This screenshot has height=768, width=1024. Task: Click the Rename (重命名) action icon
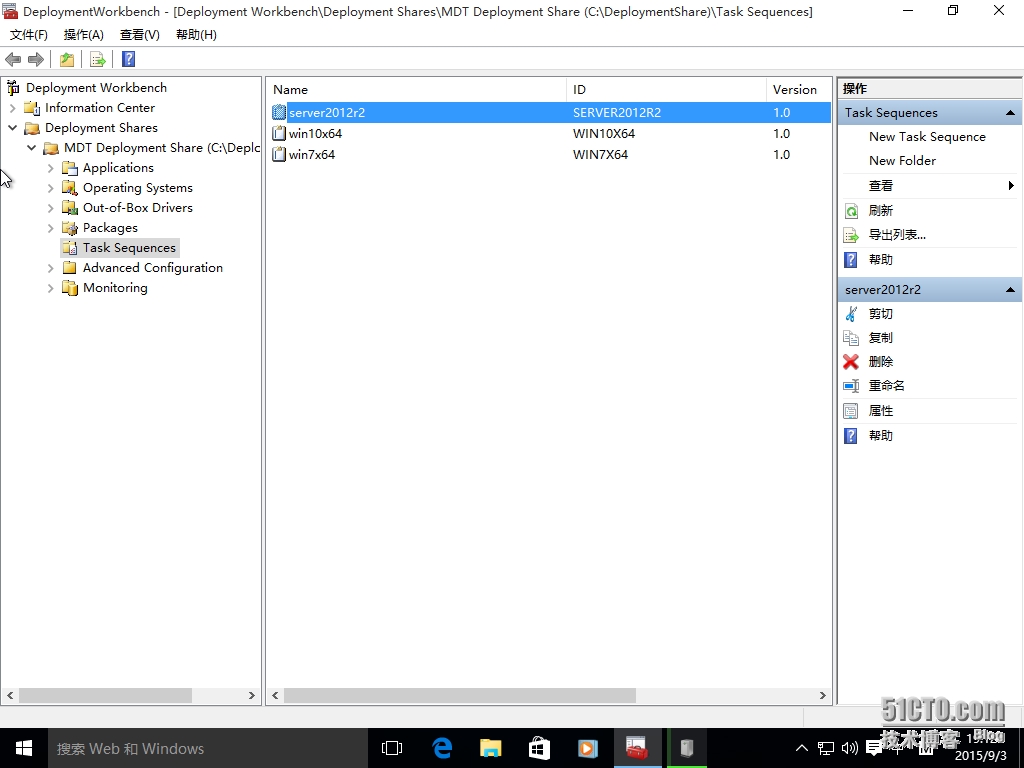pos(851,386)
